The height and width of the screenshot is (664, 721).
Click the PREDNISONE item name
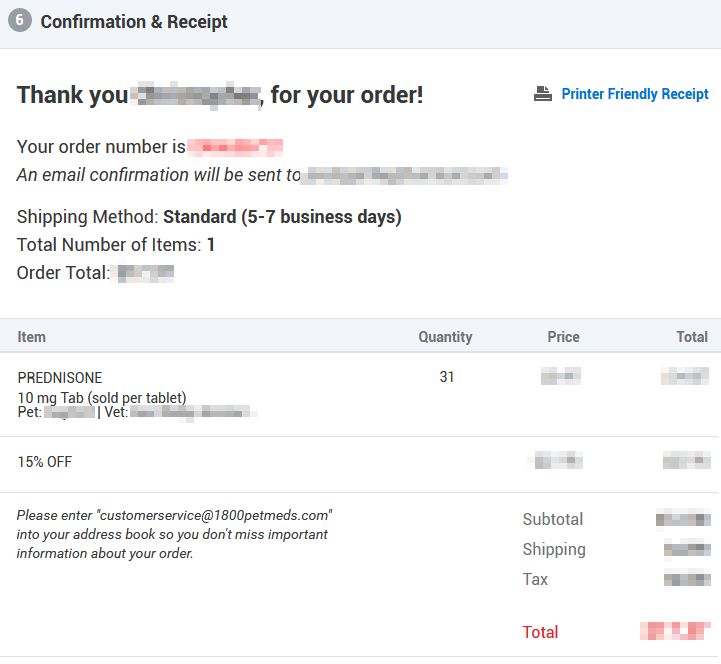(60, 378)
